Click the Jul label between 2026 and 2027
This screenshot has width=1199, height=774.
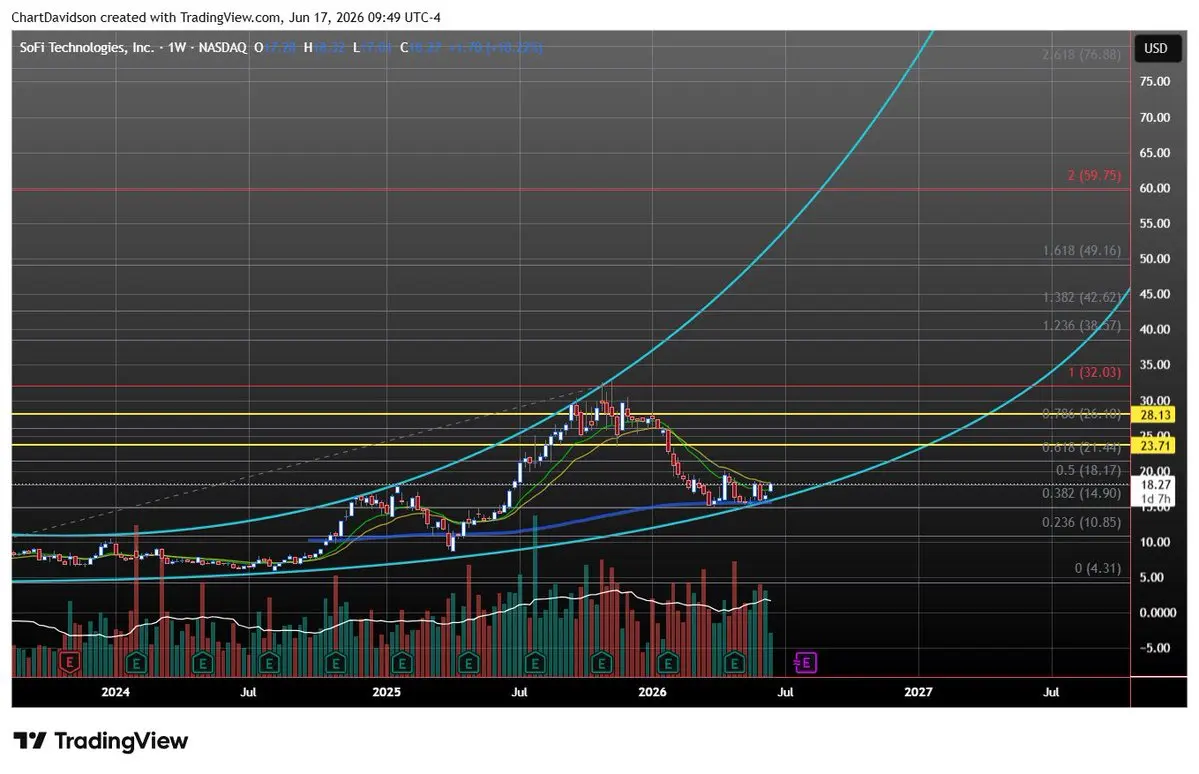785,692
